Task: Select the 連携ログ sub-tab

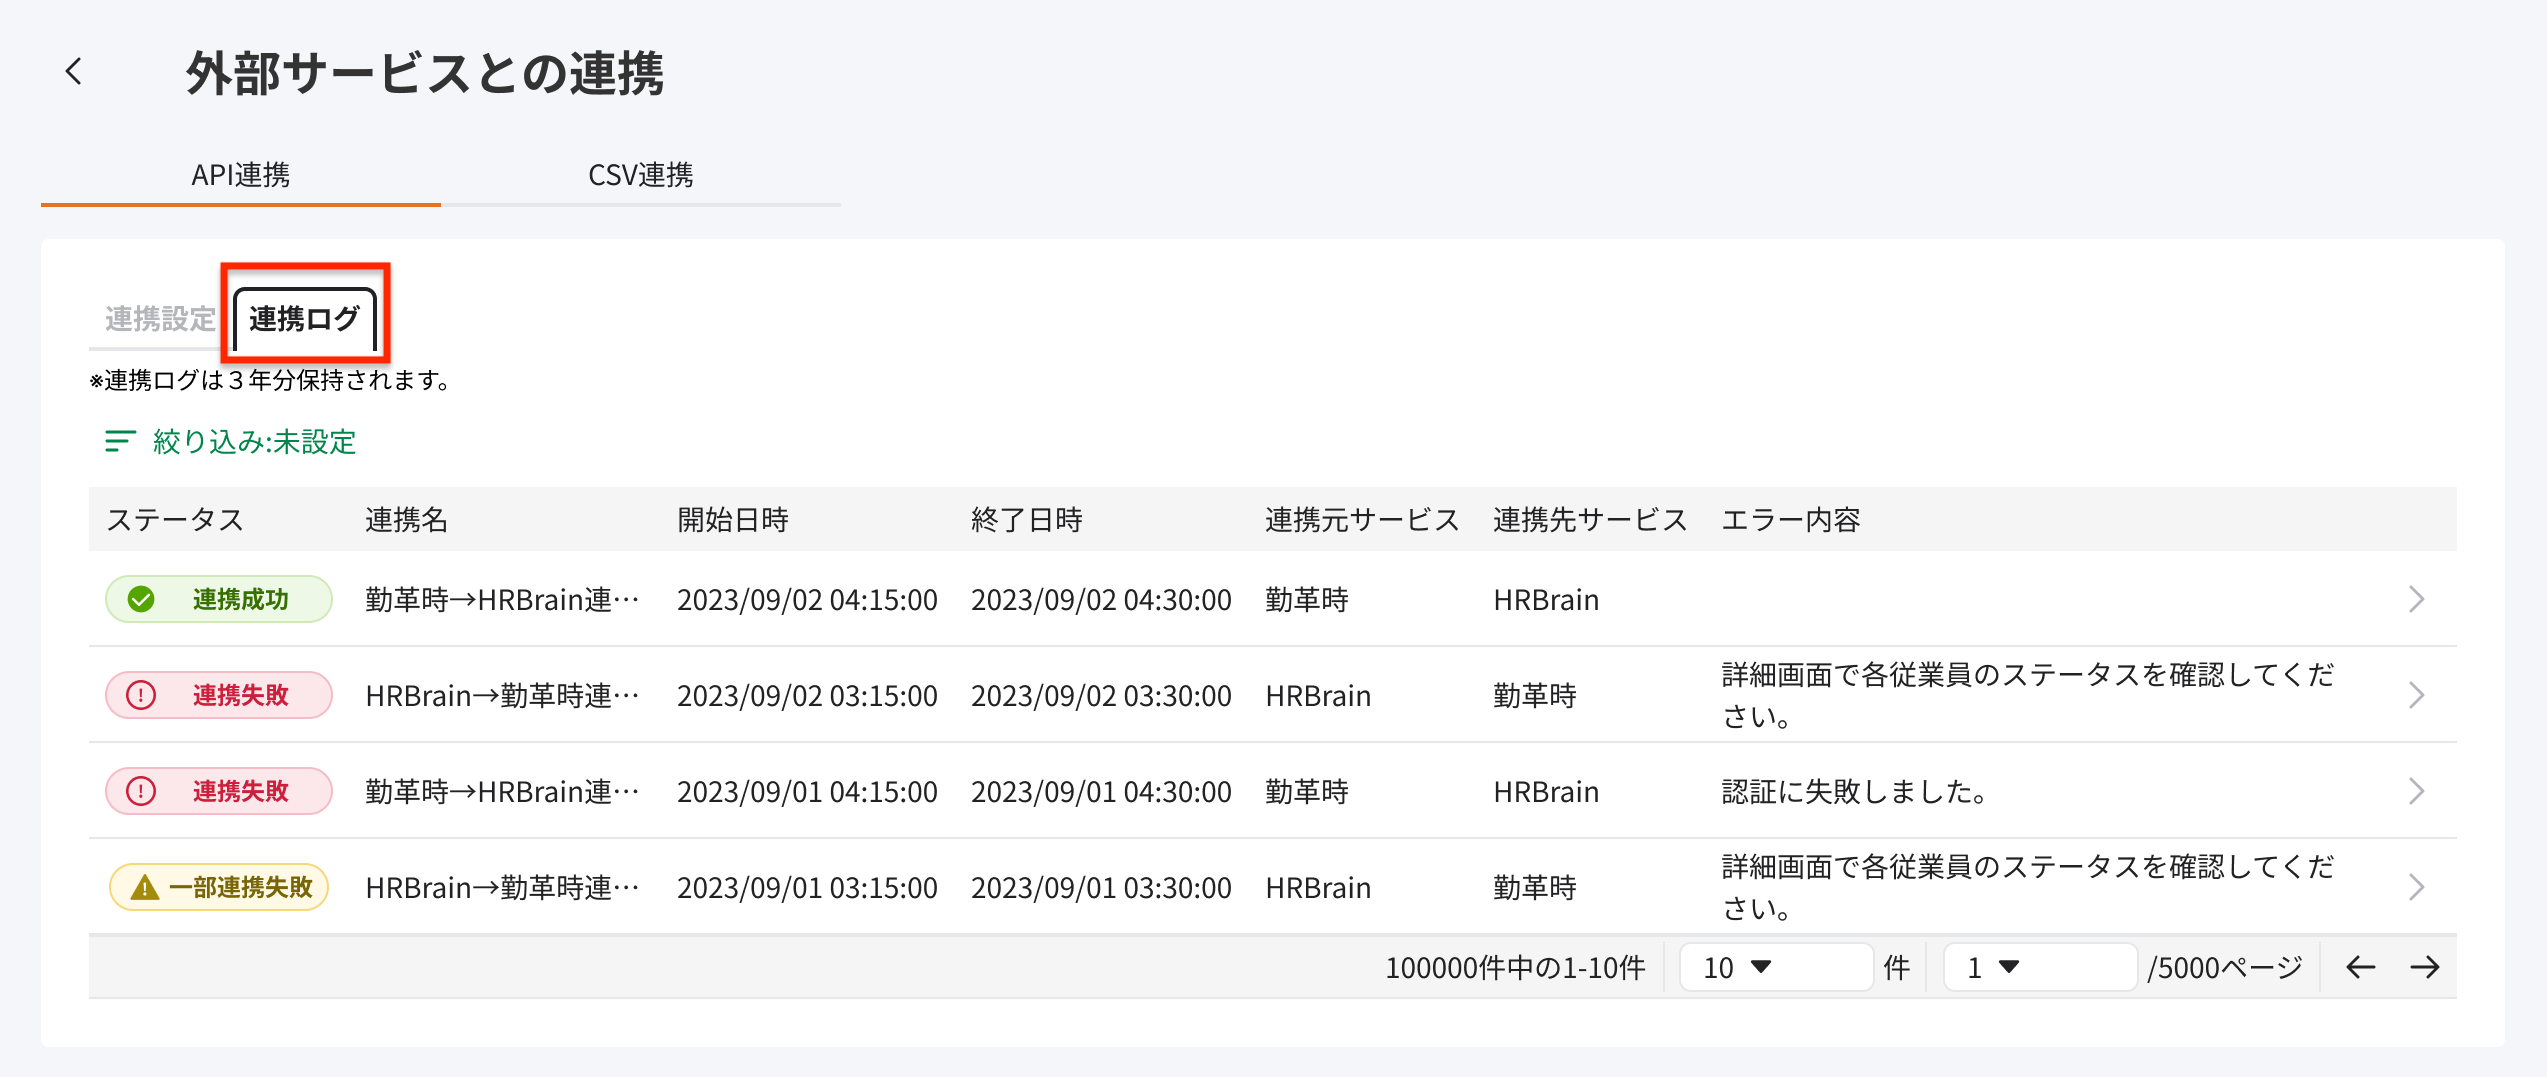Action: [x=304, y=319]
